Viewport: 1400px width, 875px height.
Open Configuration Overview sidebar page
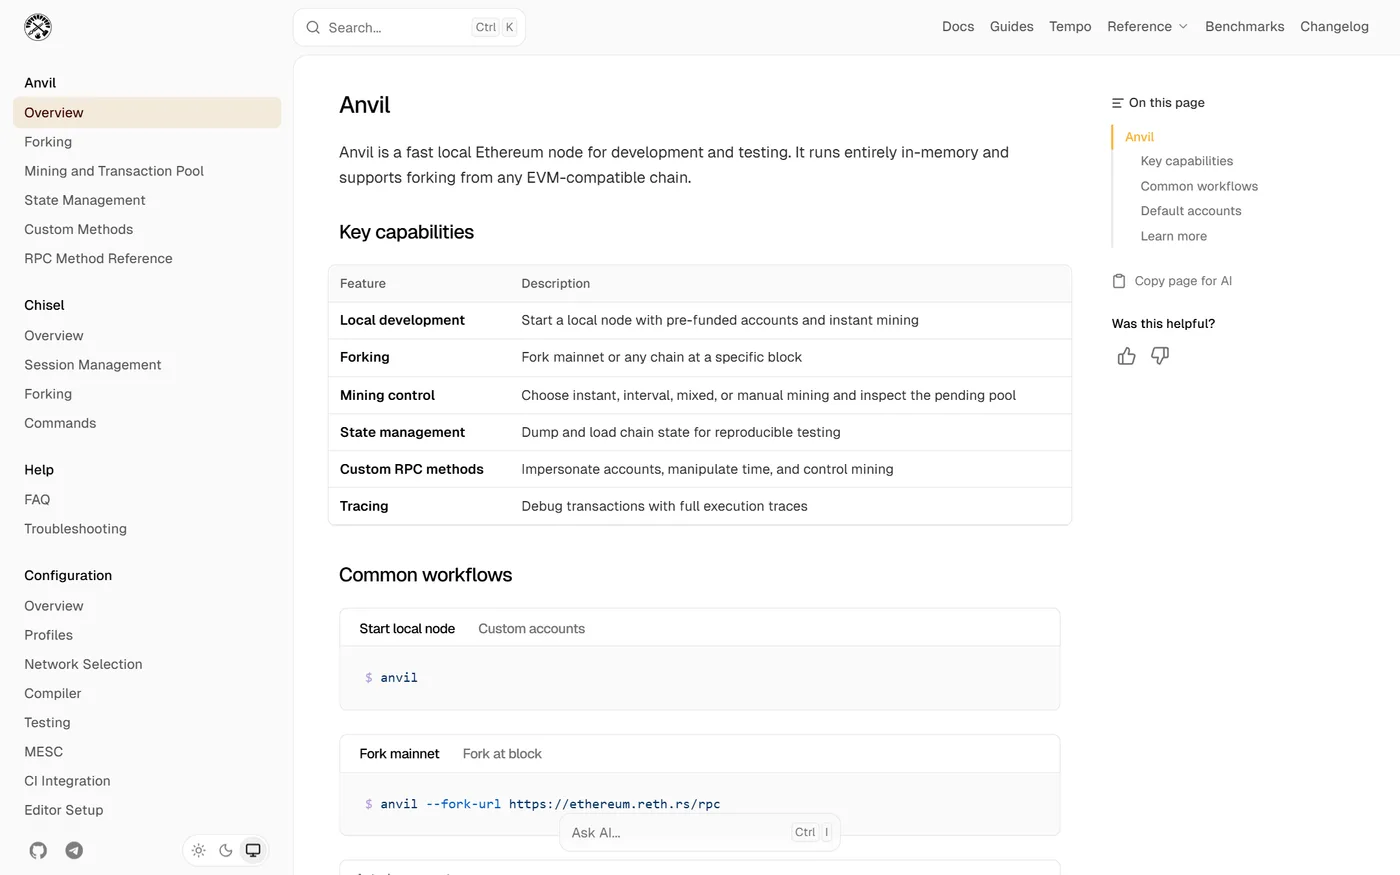tap(147, 606)
